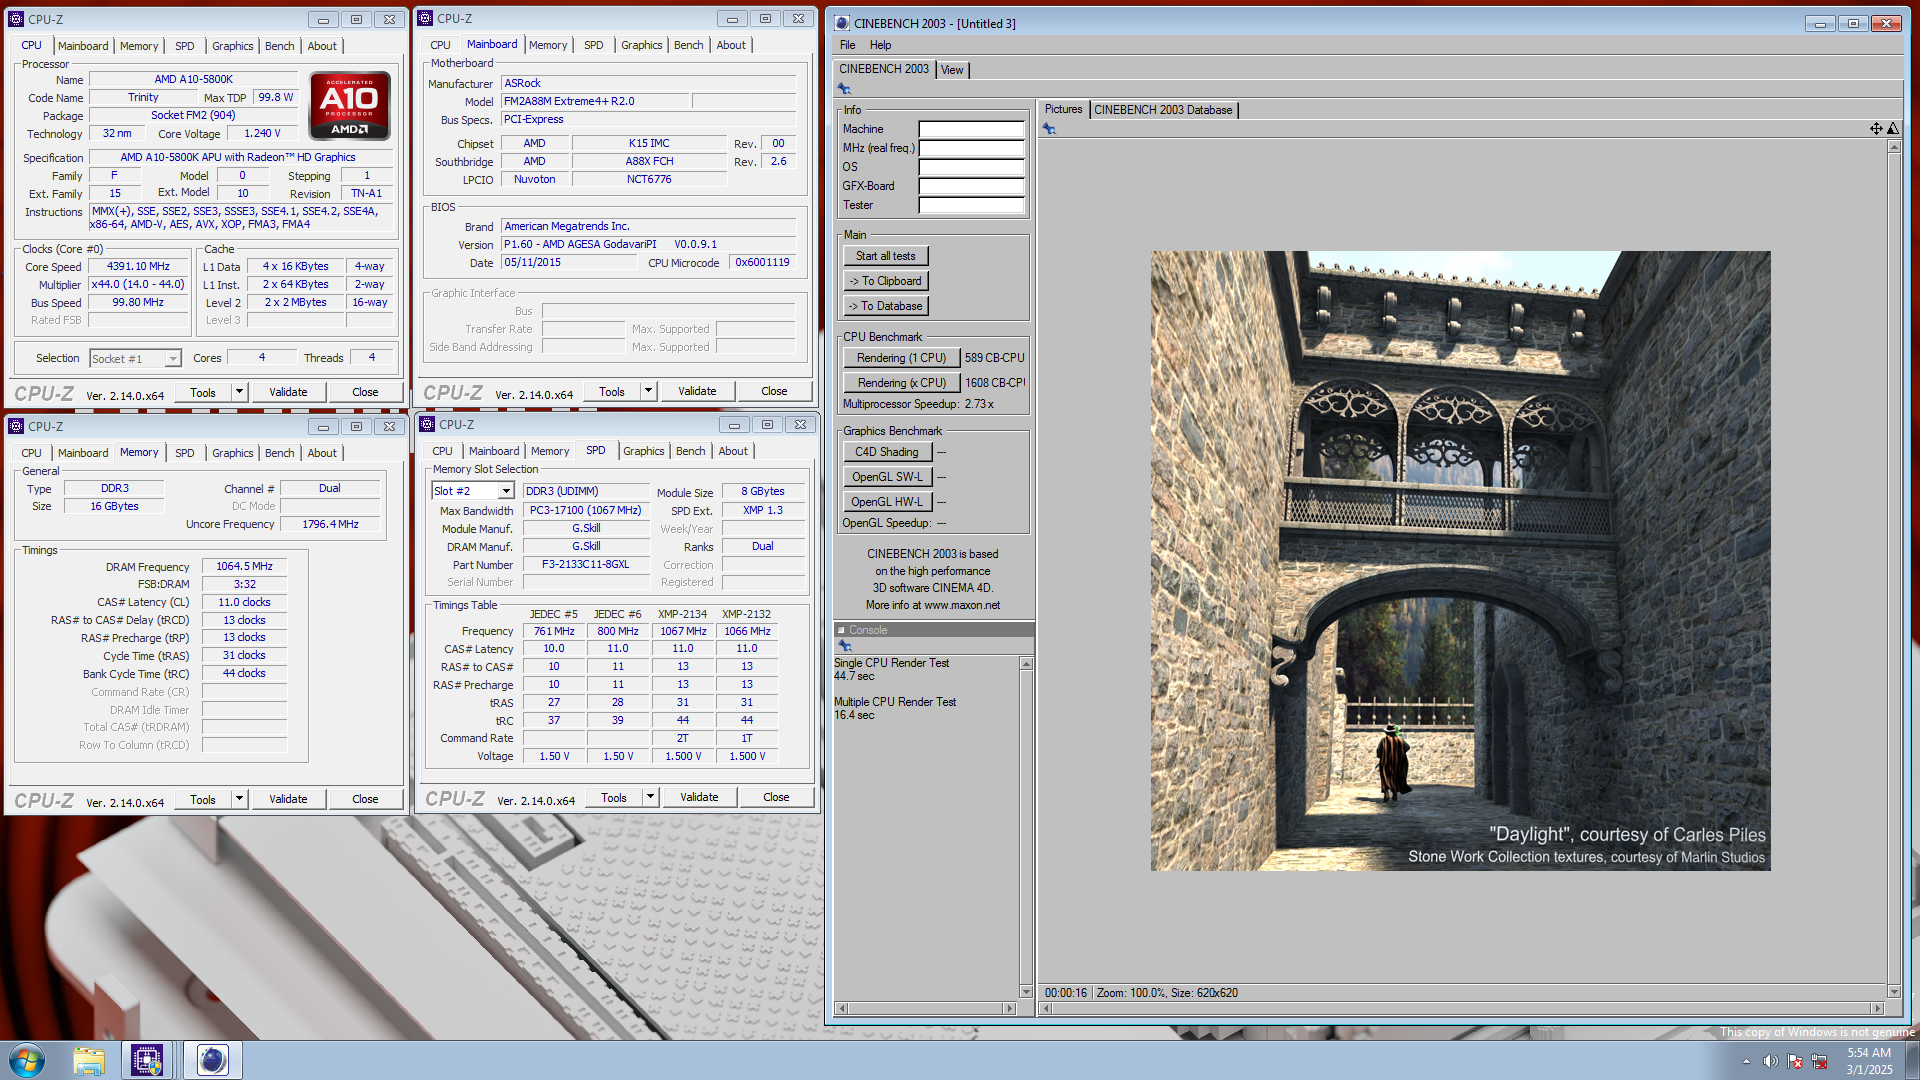
Task: Open the Tools dropdown arrow in the SPD window
Action: (x=650, y=797)
